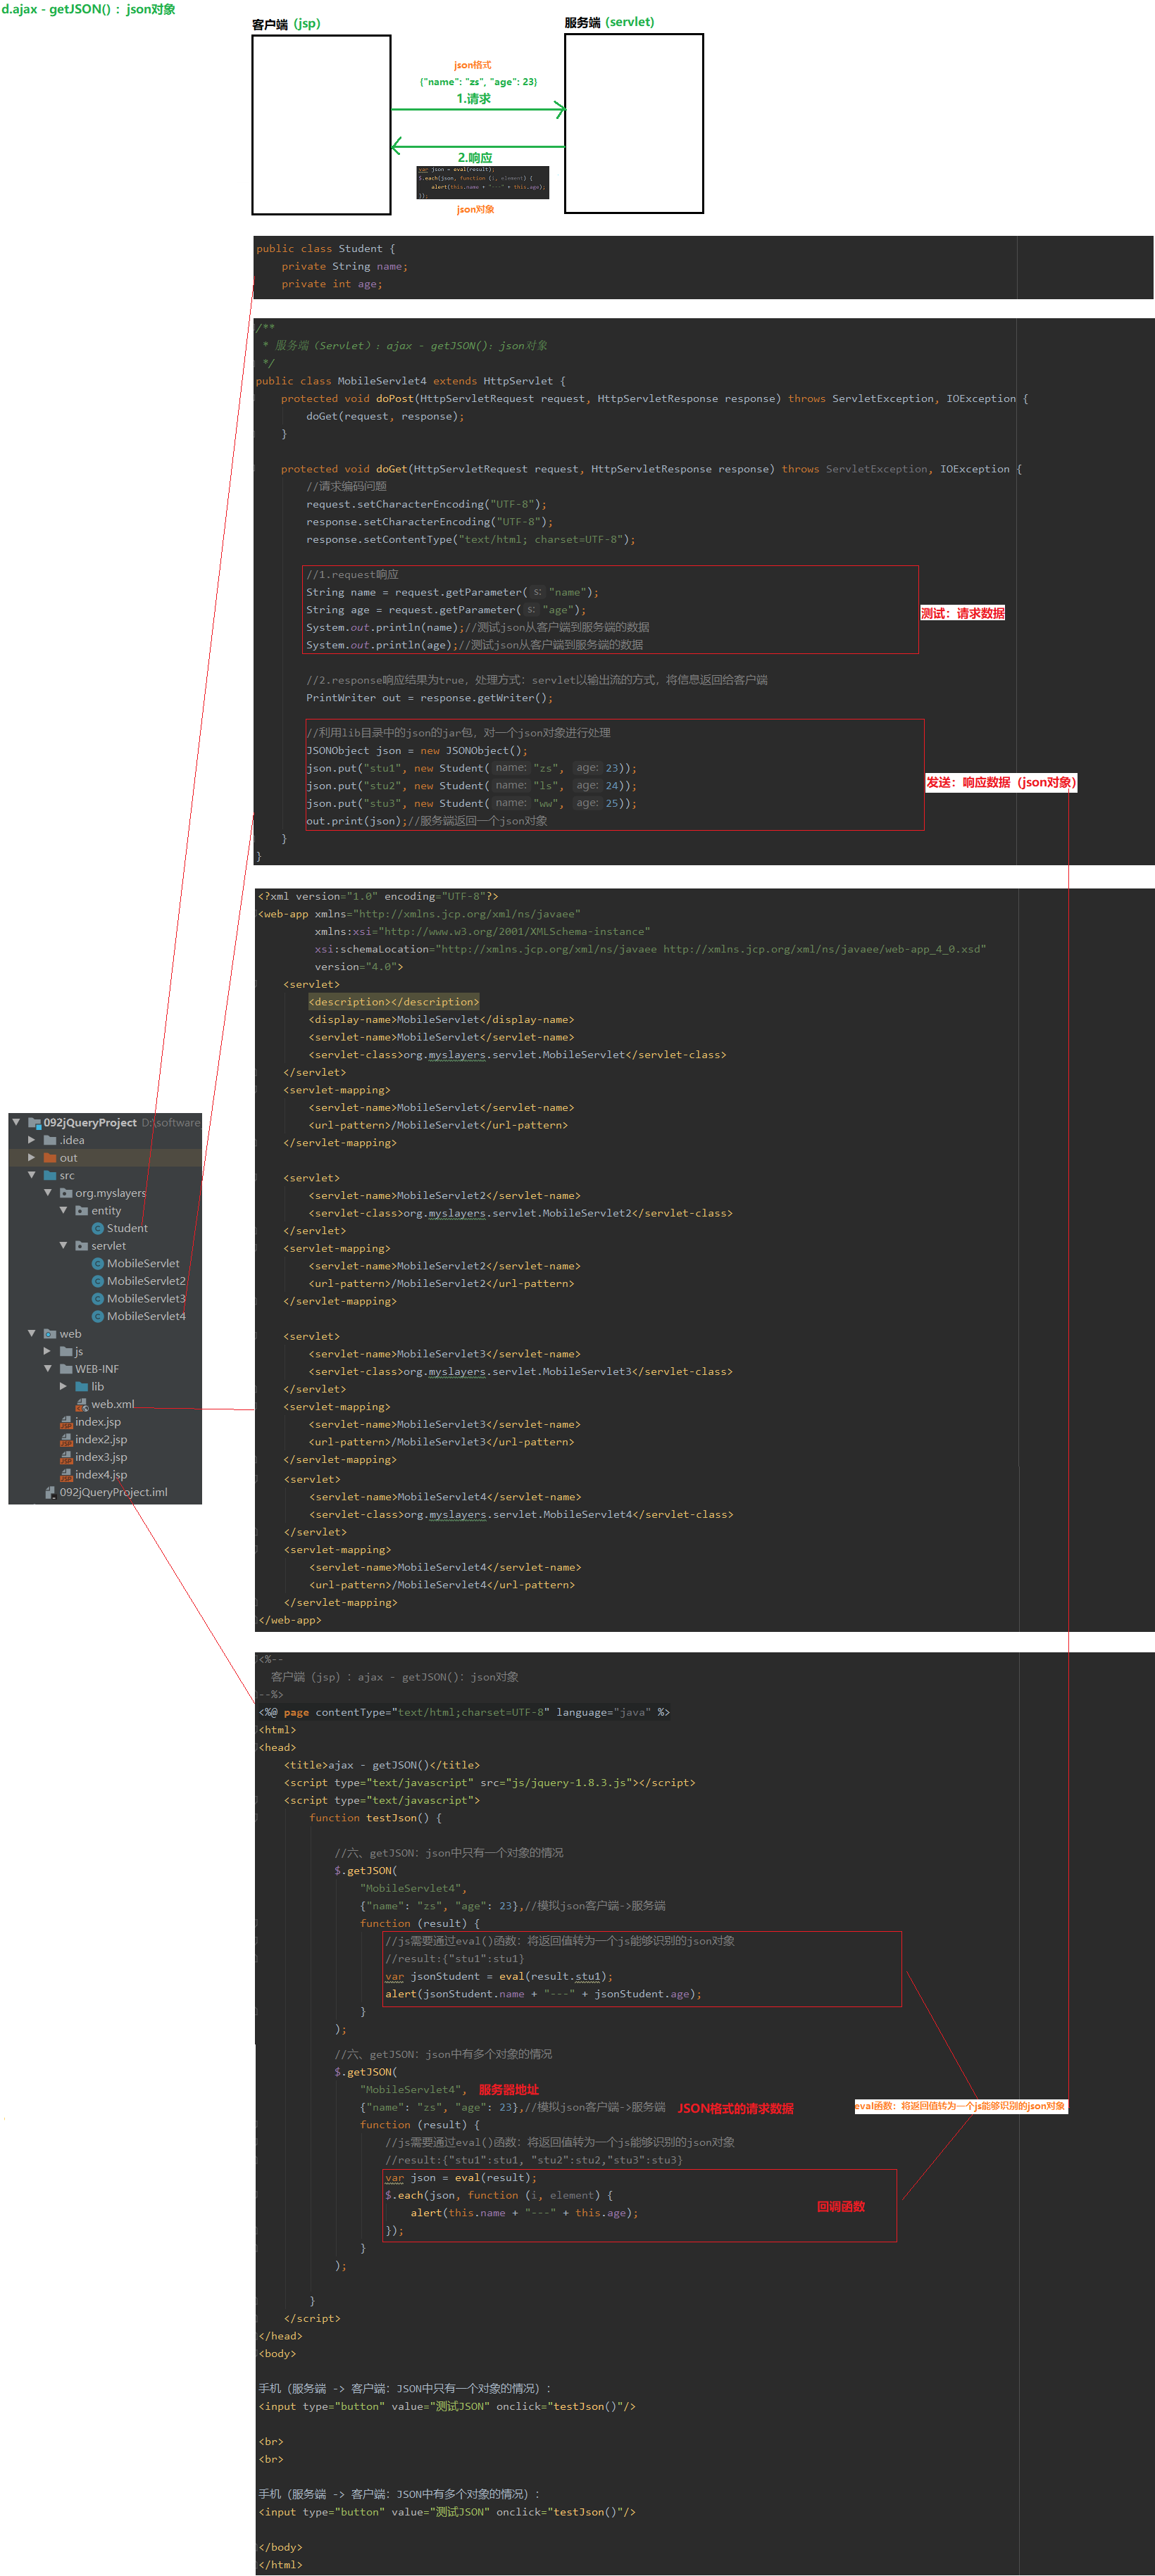Collapse the servlet package arrow
This screenshot has width=1155, height=2576.
coord(63,1246)
